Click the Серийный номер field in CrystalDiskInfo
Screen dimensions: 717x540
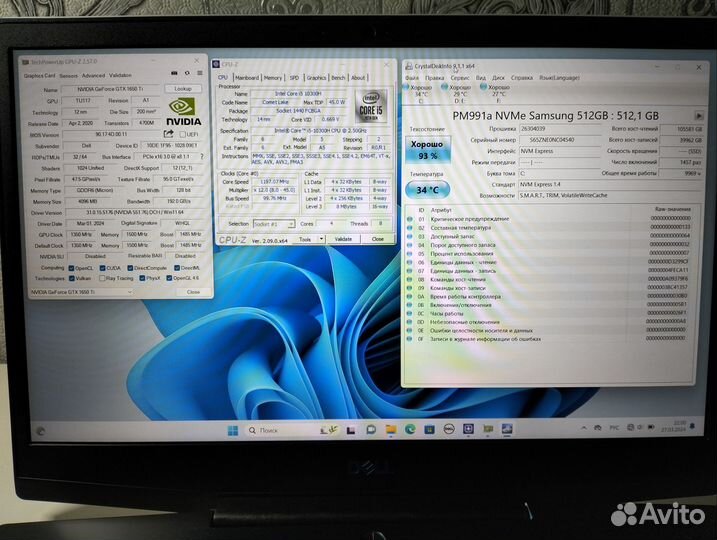[x=560, y=140]
